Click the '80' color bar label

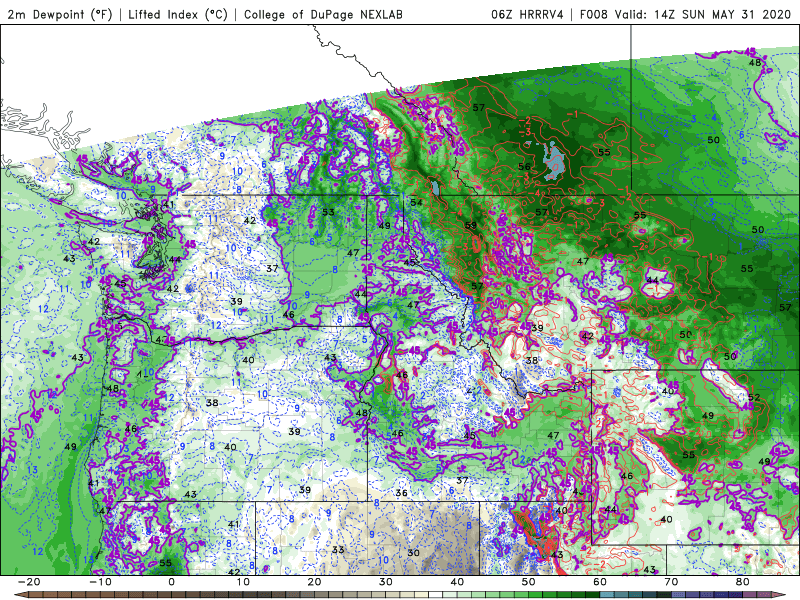click(x=743, y=582)
